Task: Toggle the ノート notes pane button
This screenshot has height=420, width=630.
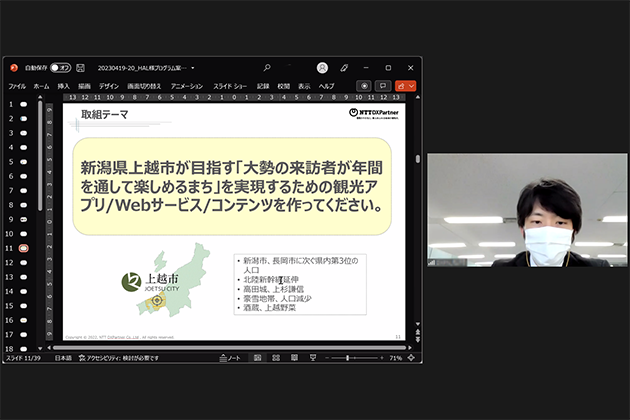Action: click(230, 358)
